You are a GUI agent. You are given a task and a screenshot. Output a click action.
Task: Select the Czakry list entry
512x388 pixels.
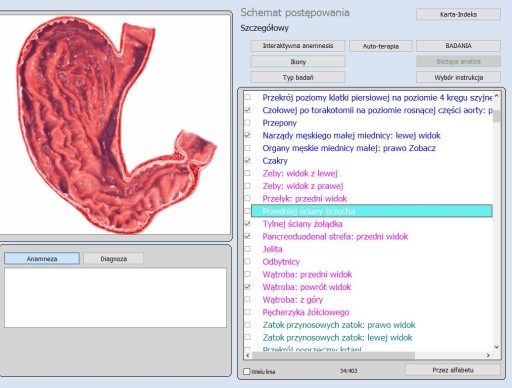pyautogui.click(x=275, y=161)
